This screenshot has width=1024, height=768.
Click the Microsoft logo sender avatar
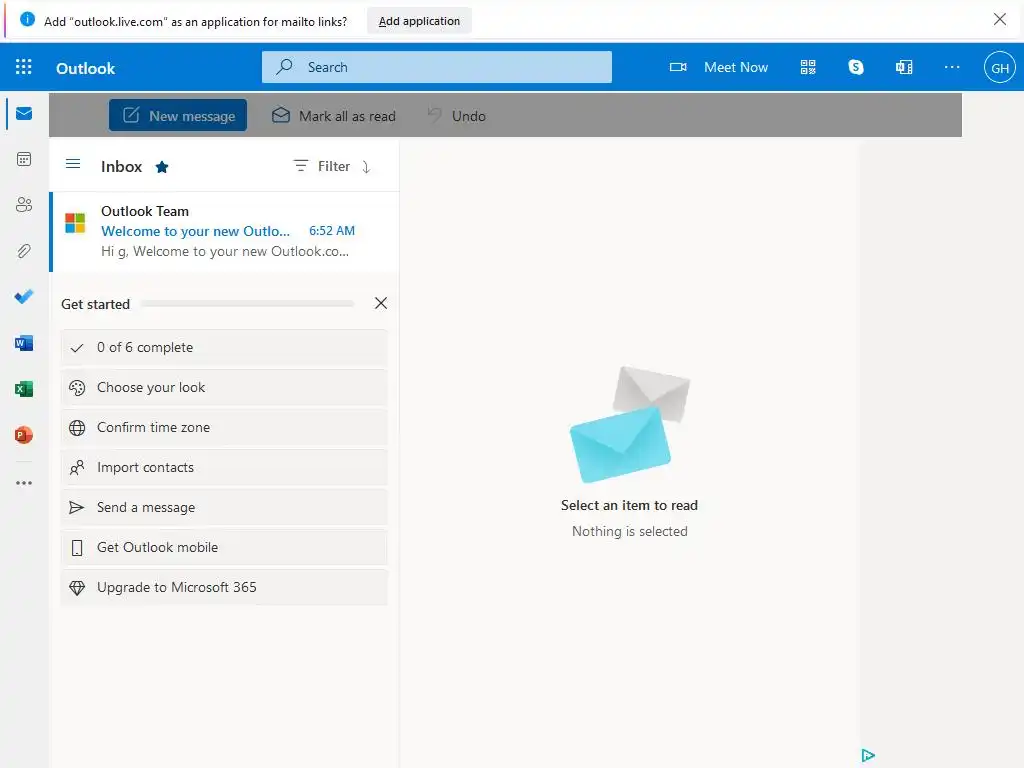75,223
